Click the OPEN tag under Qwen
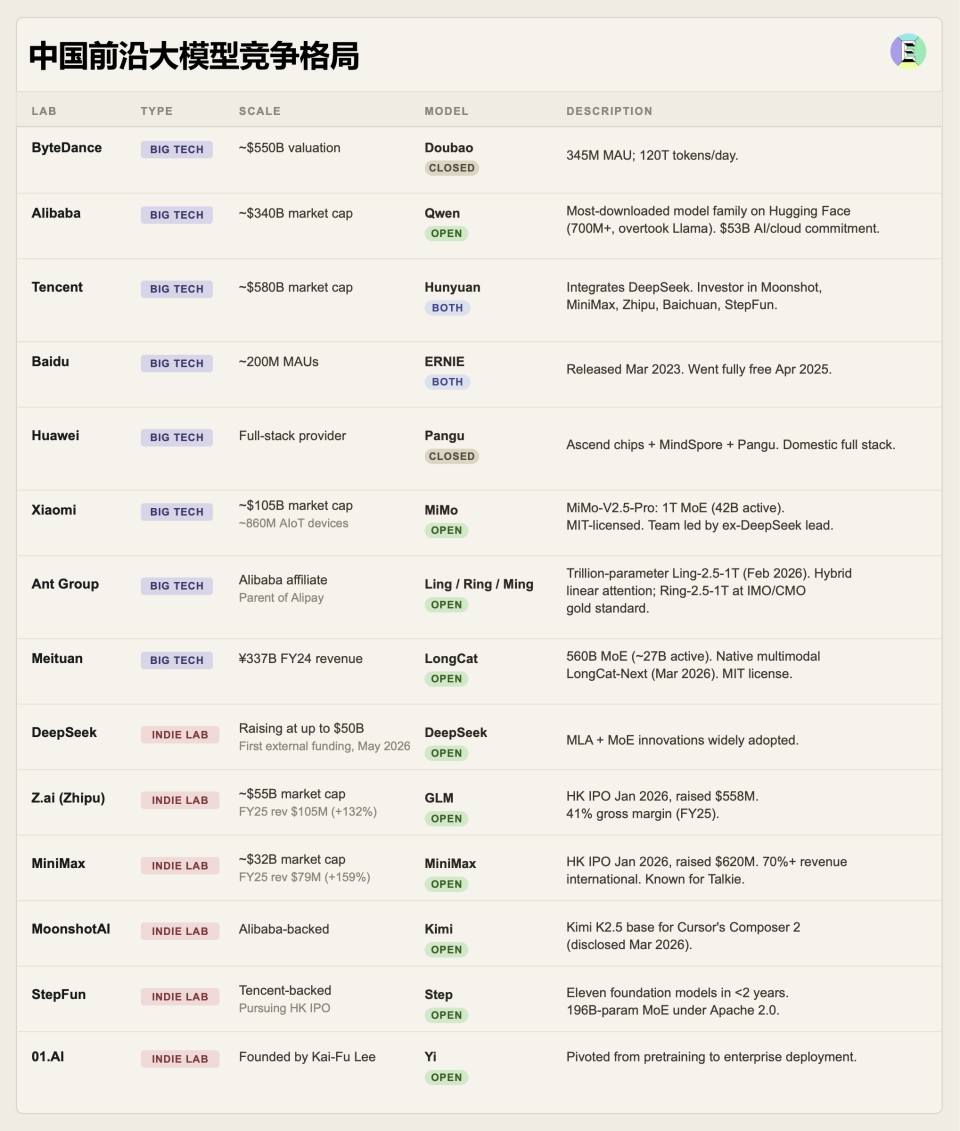 [446, 234]
